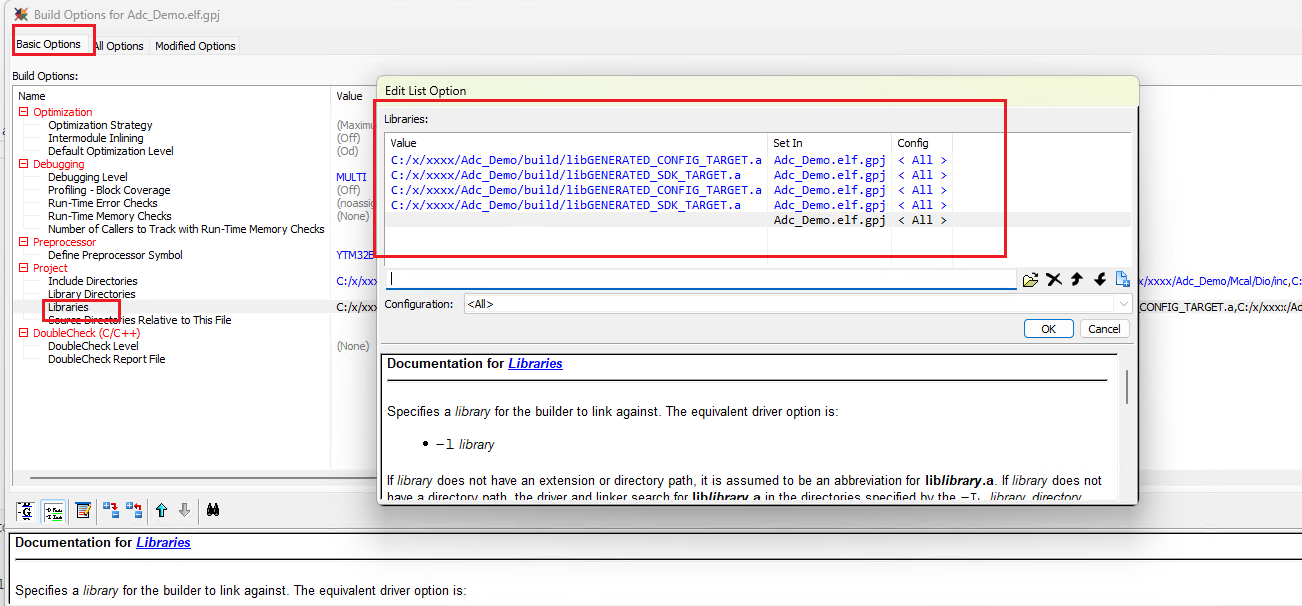This screenshot has width=1302, height=606.
Task: Open the Configuration <All> dropdown
Action: click(1124, 304)
